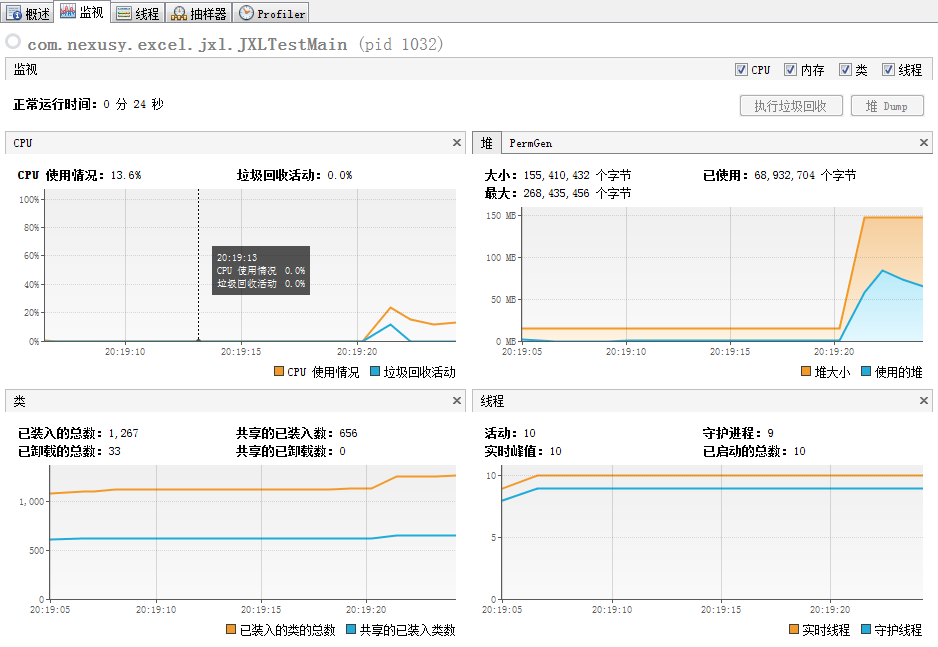Viewport: 938px width, 647px height.
Task: Open the 概述 overview tab
Action: pyautogui.click(x=28, y=13)
